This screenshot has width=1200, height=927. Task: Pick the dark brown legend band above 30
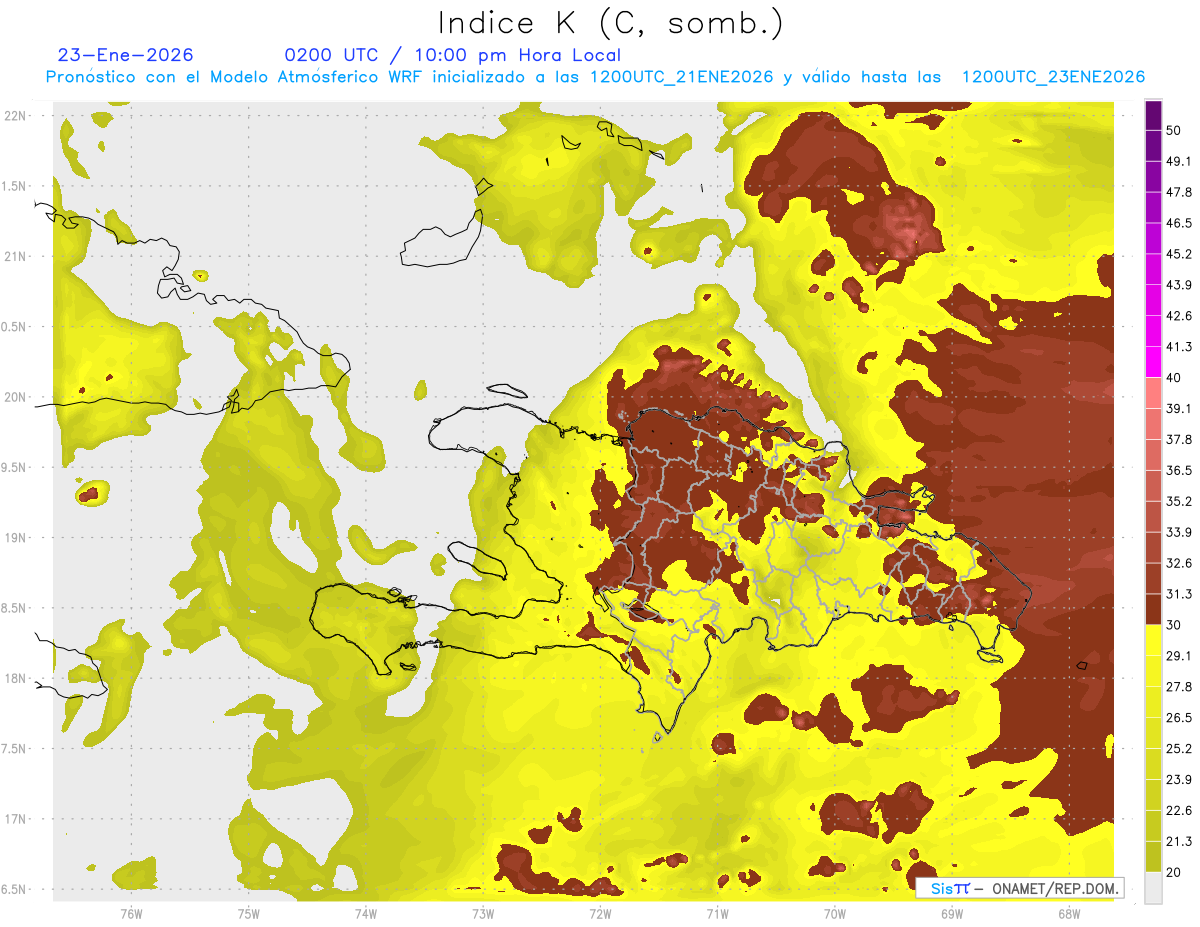point(1153,609)
